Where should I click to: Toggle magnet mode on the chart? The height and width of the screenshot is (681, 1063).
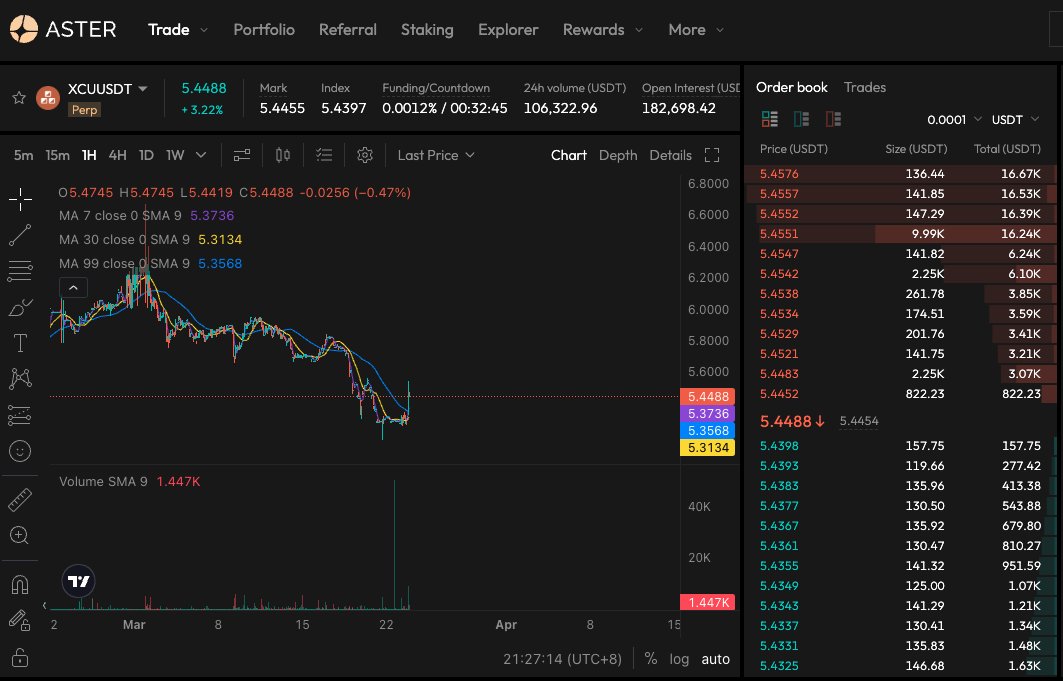click(20, 584)
